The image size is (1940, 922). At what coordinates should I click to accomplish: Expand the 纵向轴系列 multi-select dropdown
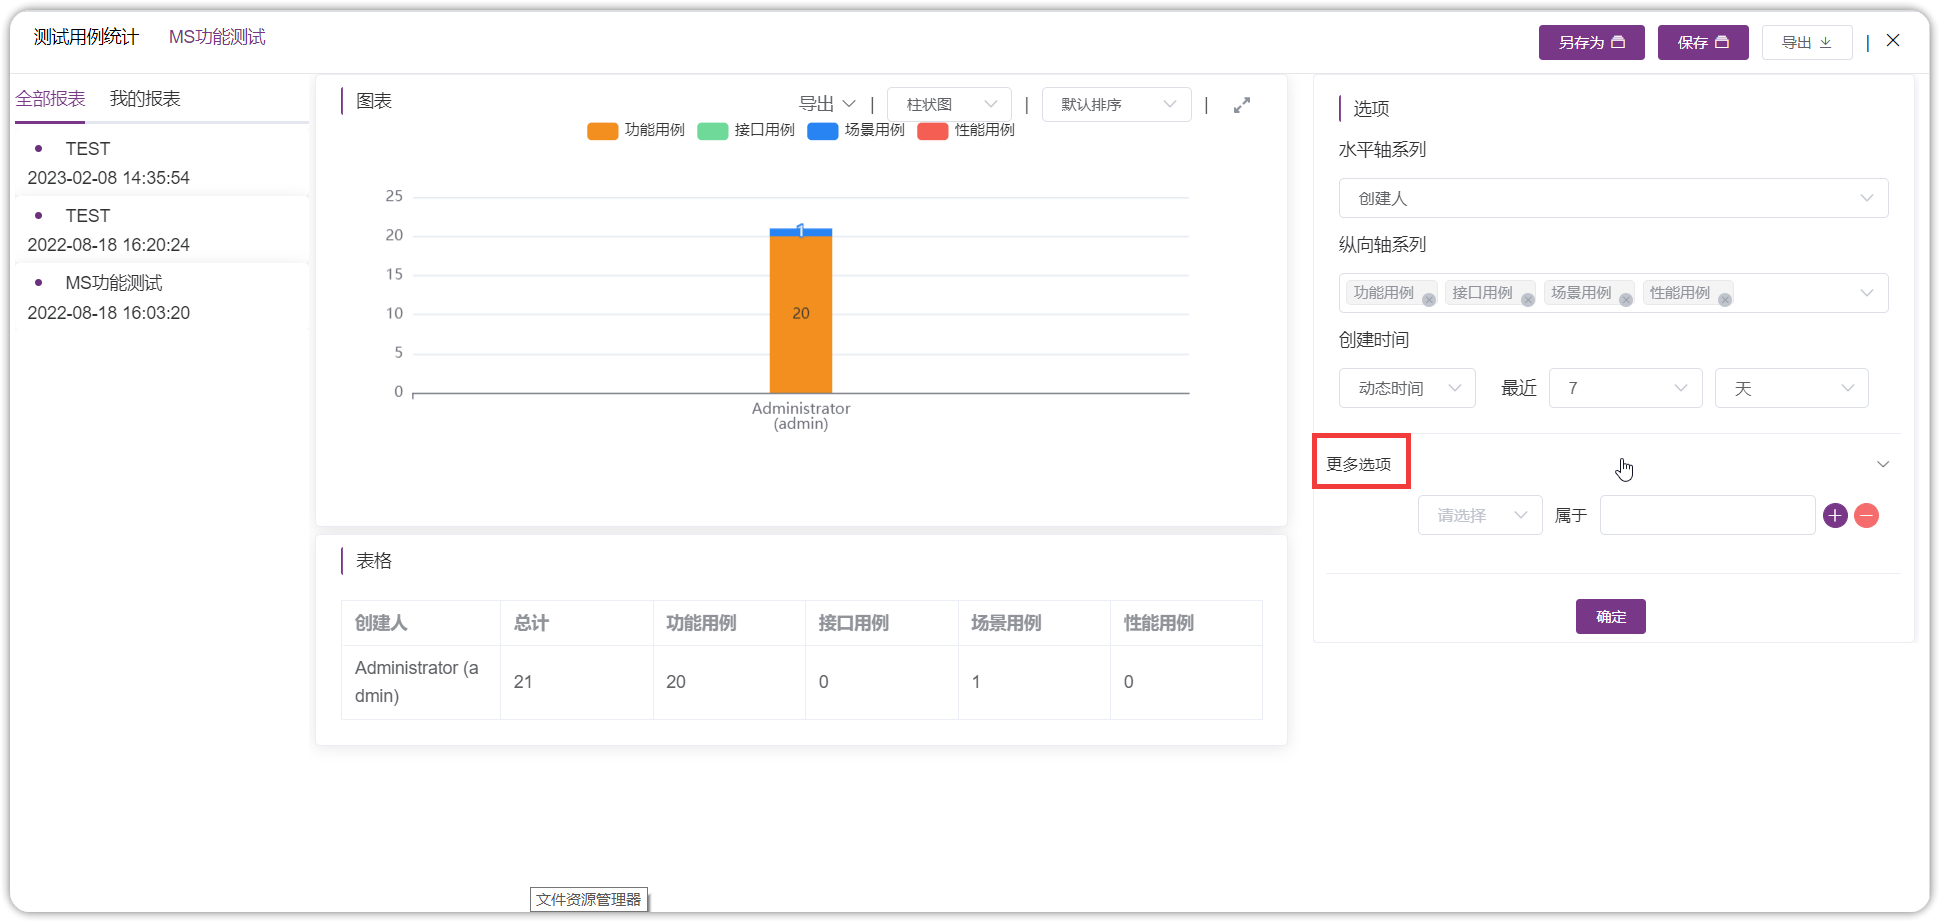click(x=1866, y=293)
